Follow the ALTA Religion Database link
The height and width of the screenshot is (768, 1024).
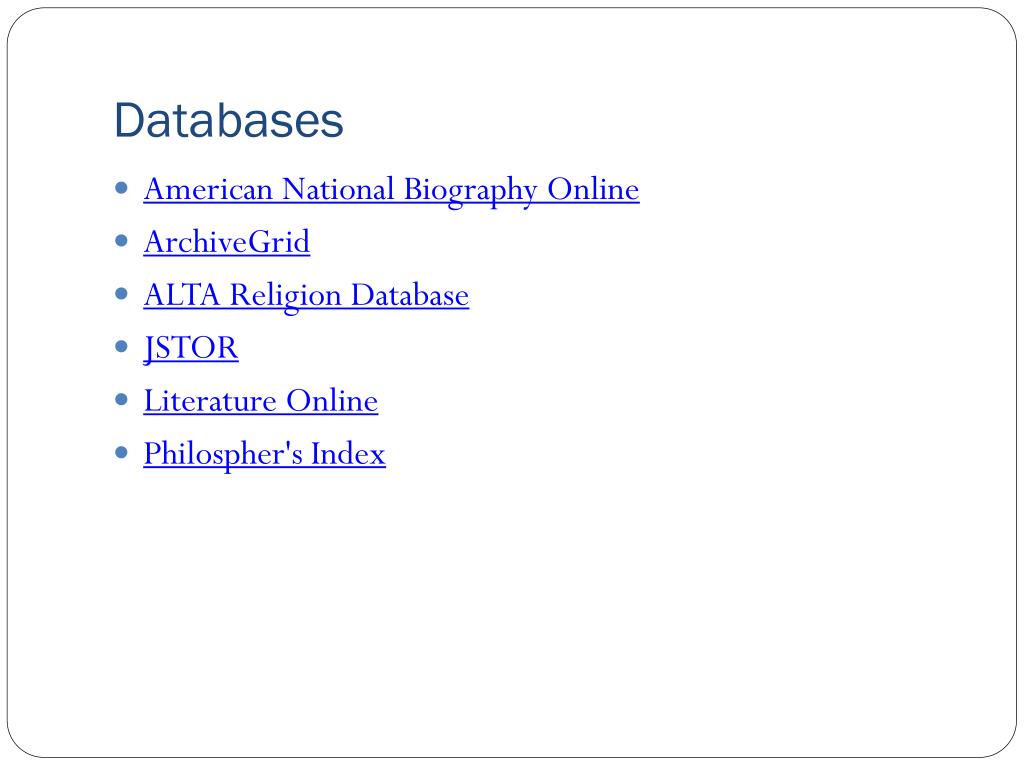coord(306,295)
